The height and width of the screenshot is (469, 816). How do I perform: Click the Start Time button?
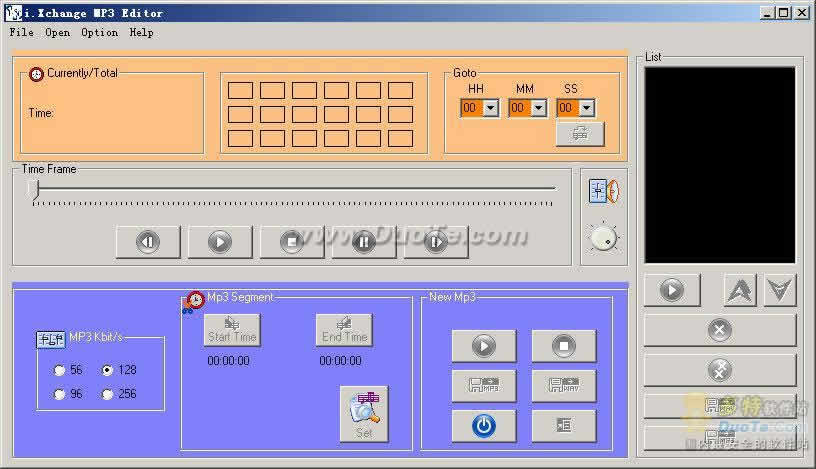(232, 330)
